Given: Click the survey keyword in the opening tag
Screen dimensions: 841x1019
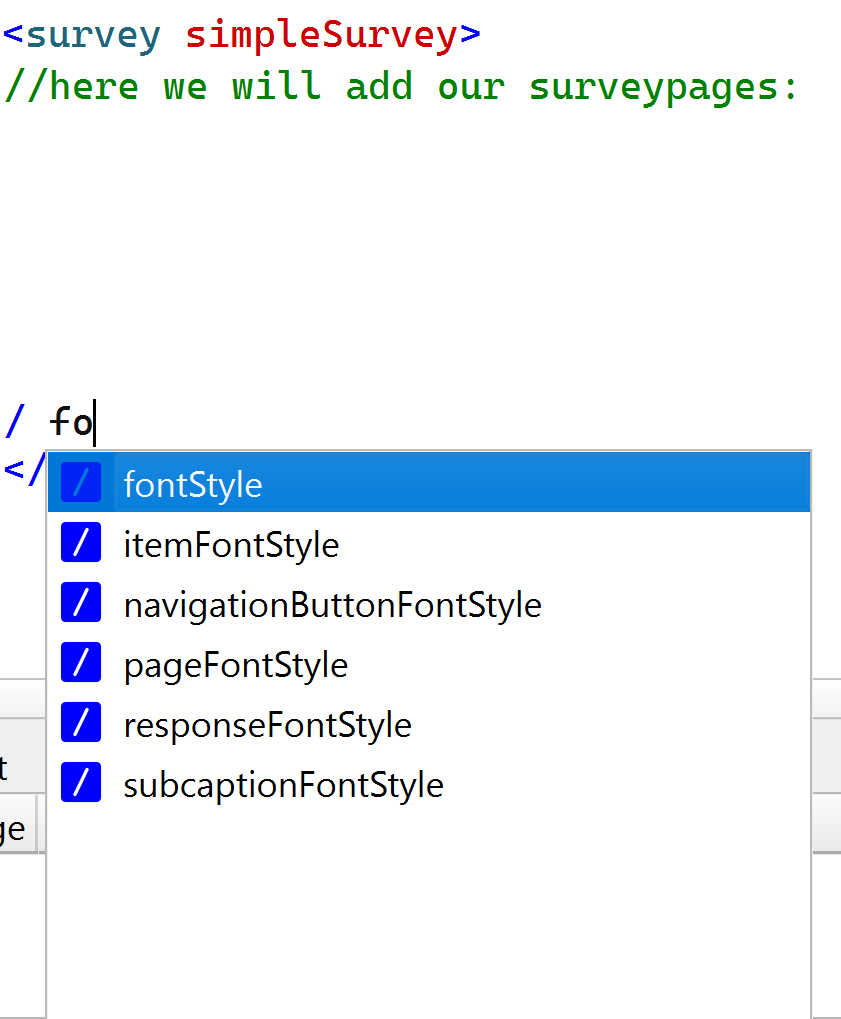Looking at the screenshot, I should [x=93, y=35].
